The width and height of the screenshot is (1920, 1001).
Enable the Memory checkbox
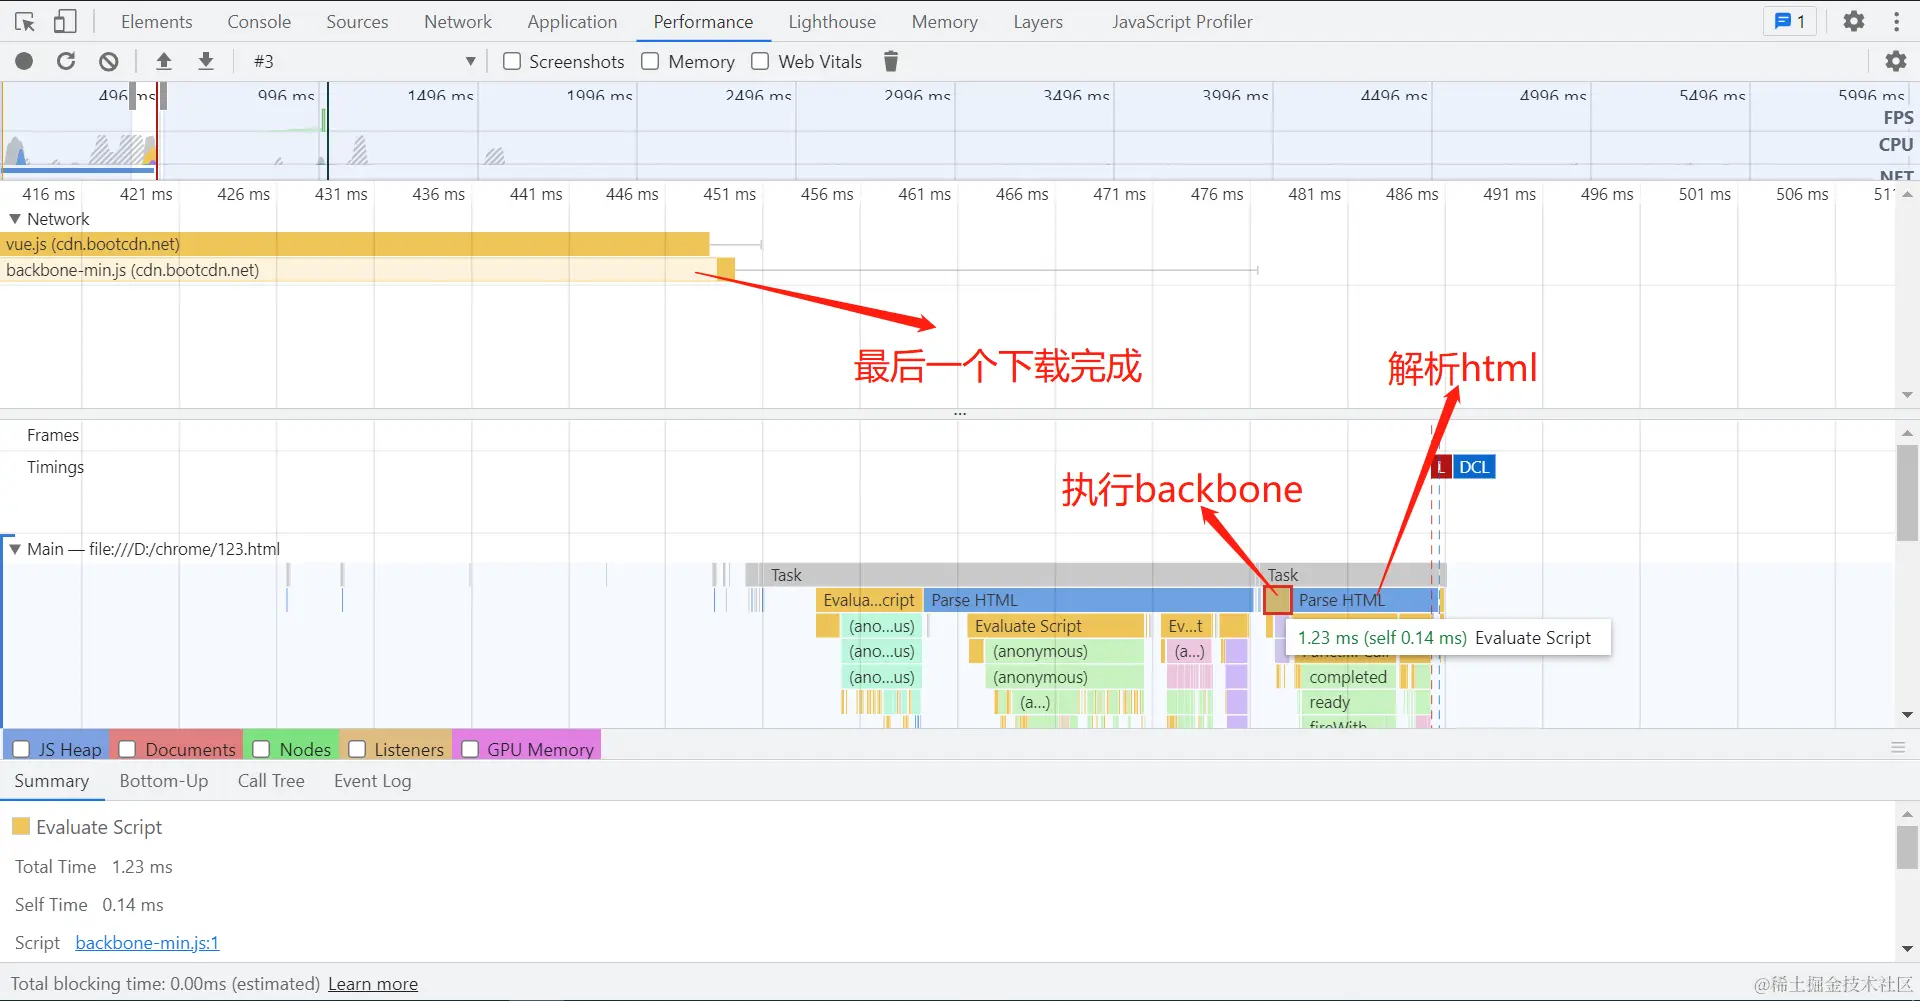[x=650, y=61]
